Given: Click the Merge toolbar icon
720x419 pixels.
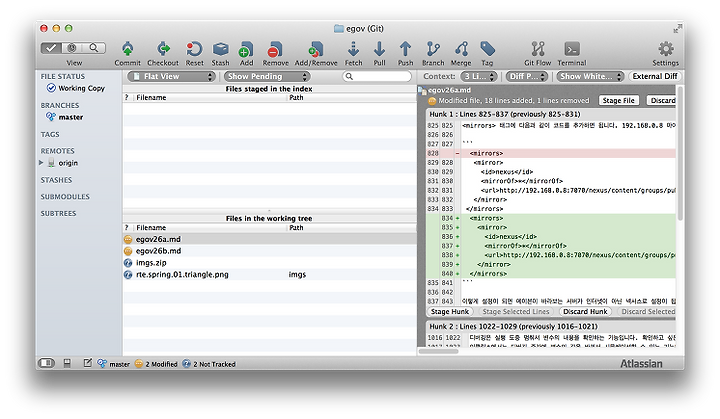Looking at the screenshot, I should [x=461, y=49].
